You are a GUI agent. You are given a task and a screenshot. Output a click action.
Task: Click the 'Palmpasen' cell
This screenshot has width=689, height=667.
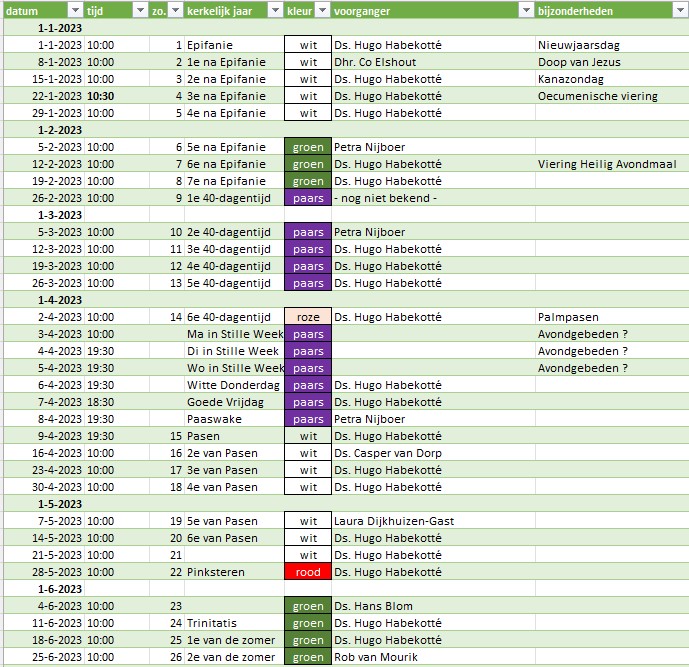[x=611, y=317]
